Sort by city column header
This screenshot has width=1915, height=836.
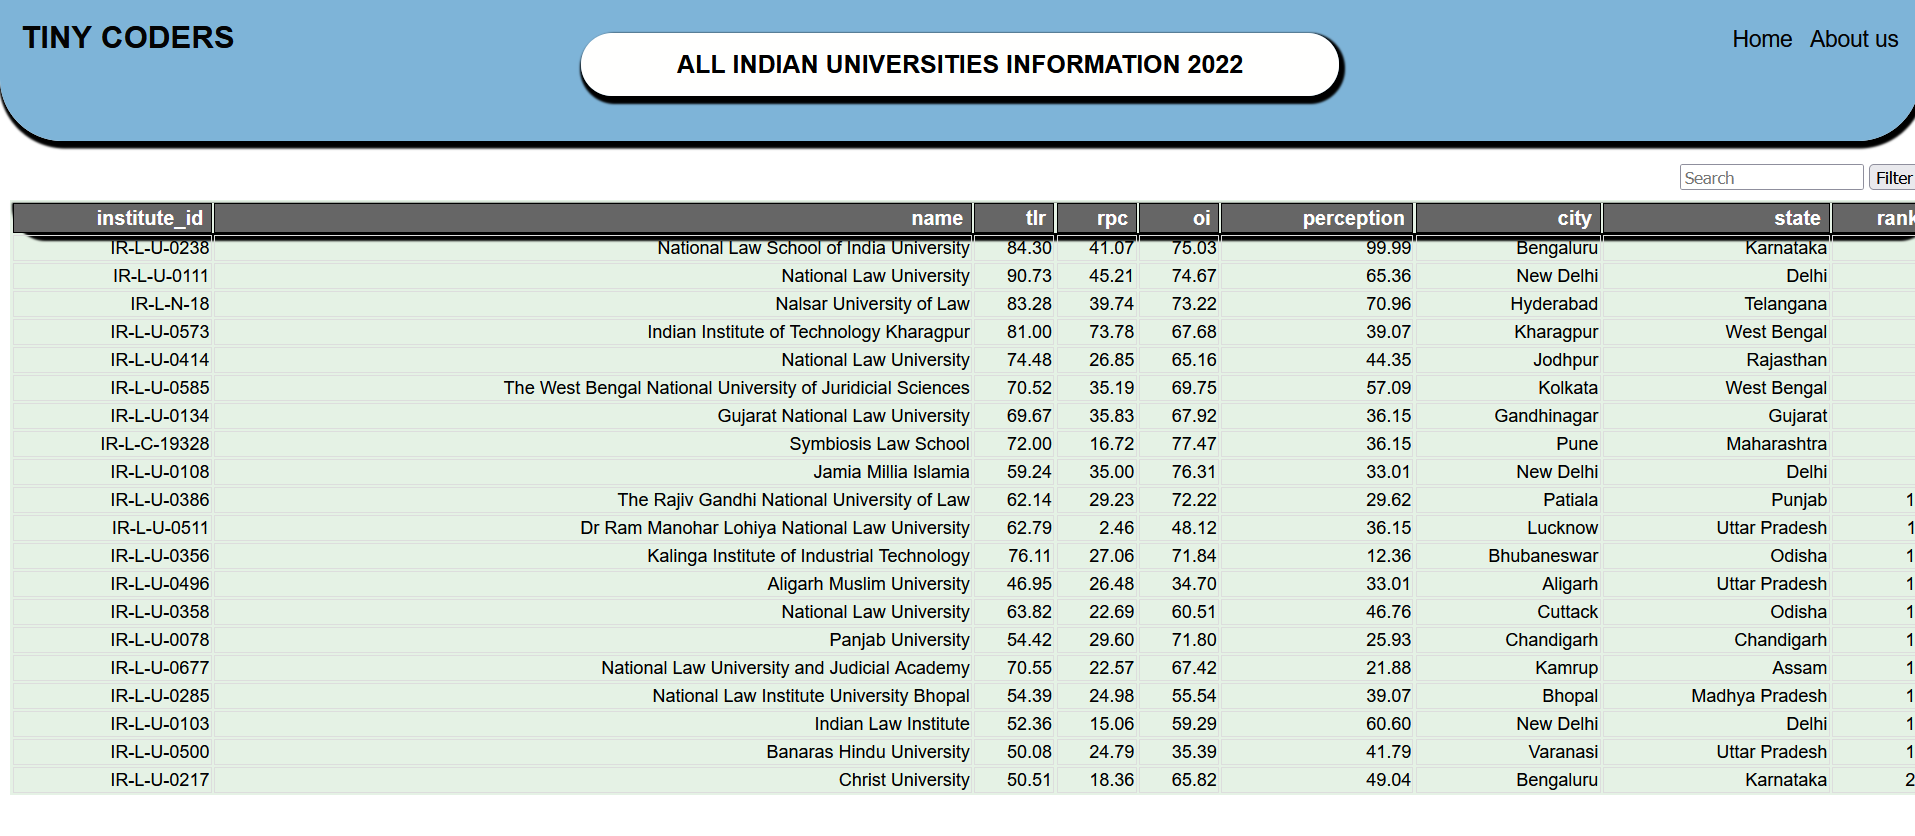point(1508,218)
